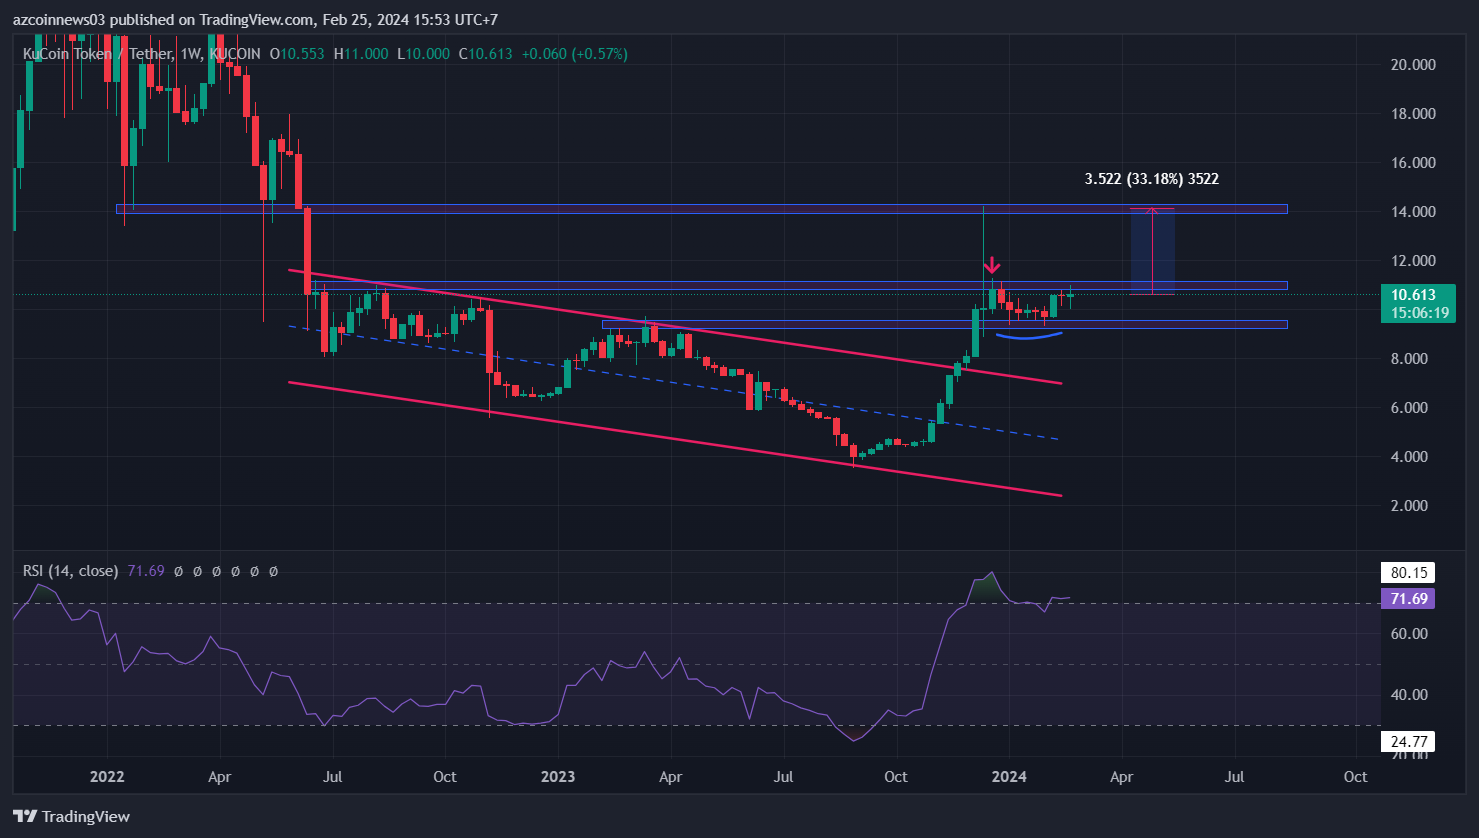The height and width of the screenshot is (838, 1479).
Task: Click the close value C10.613
Action: click(x=486, y=54)
